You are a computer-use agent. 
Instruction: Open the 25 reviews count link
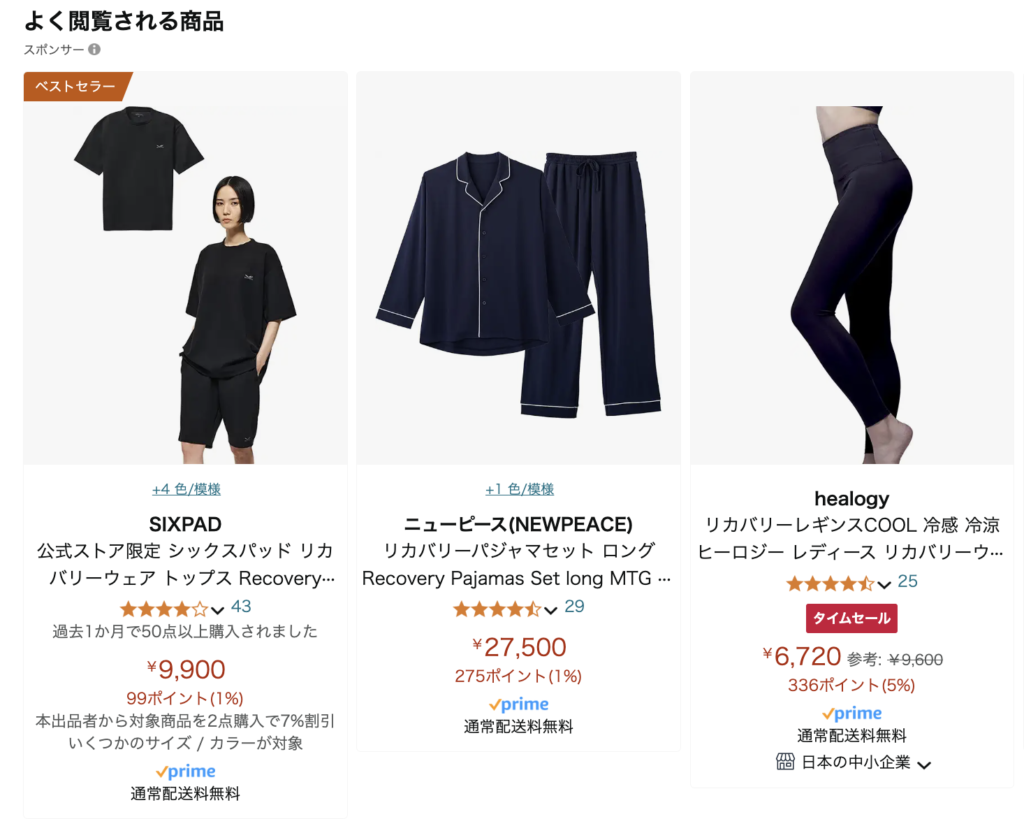click(x=908, y=581)
